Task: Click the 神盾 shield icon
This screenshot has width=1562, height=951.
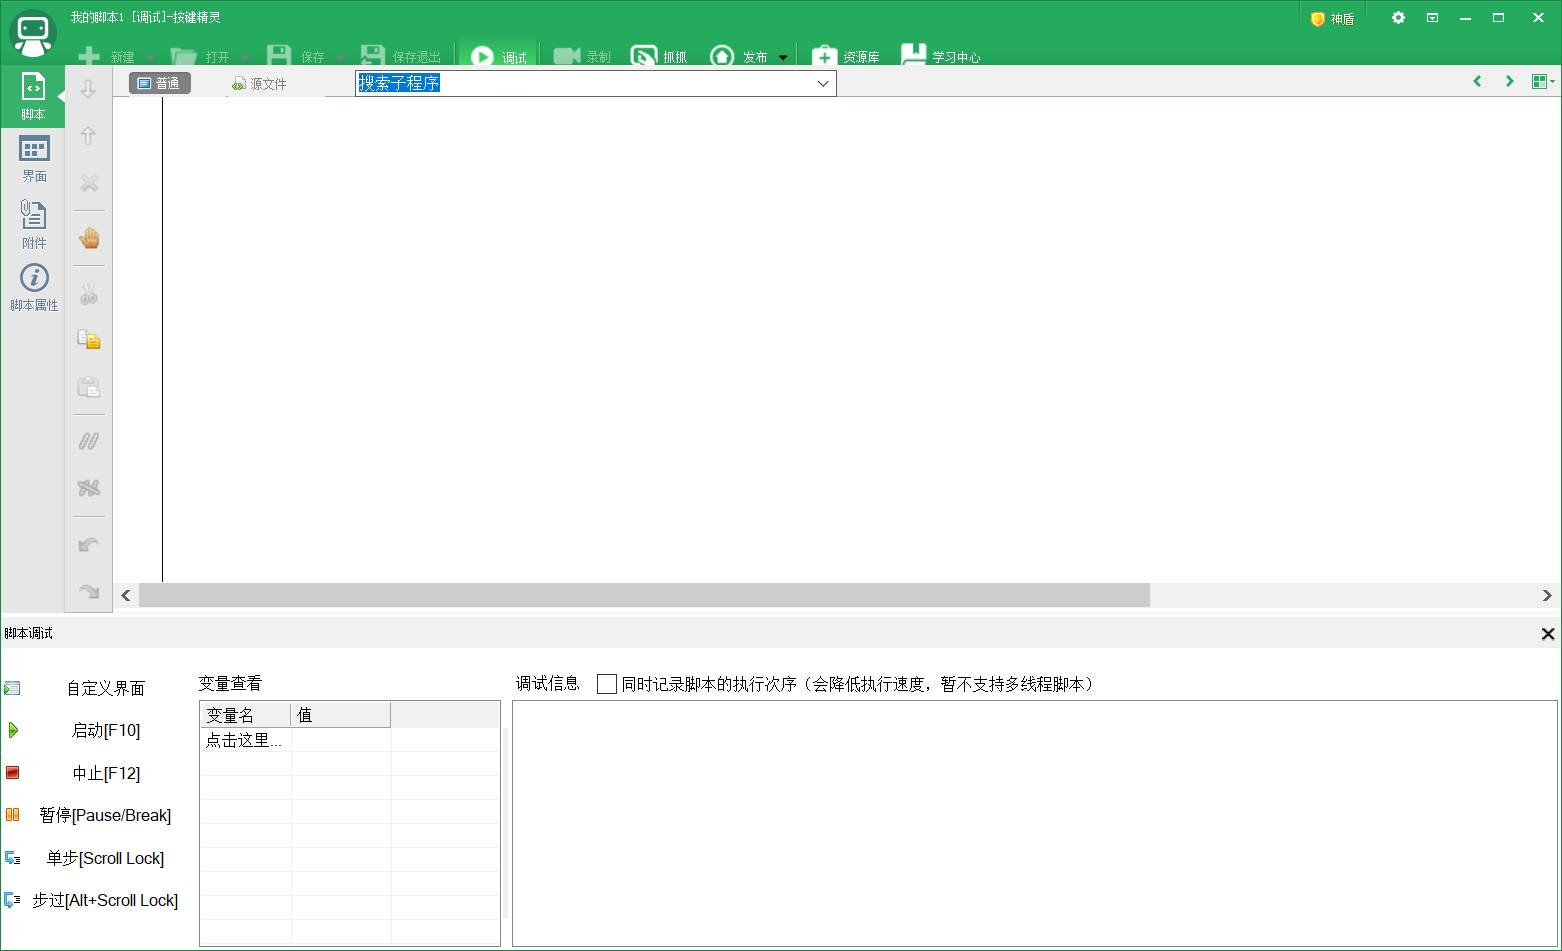Action: 1332,19
